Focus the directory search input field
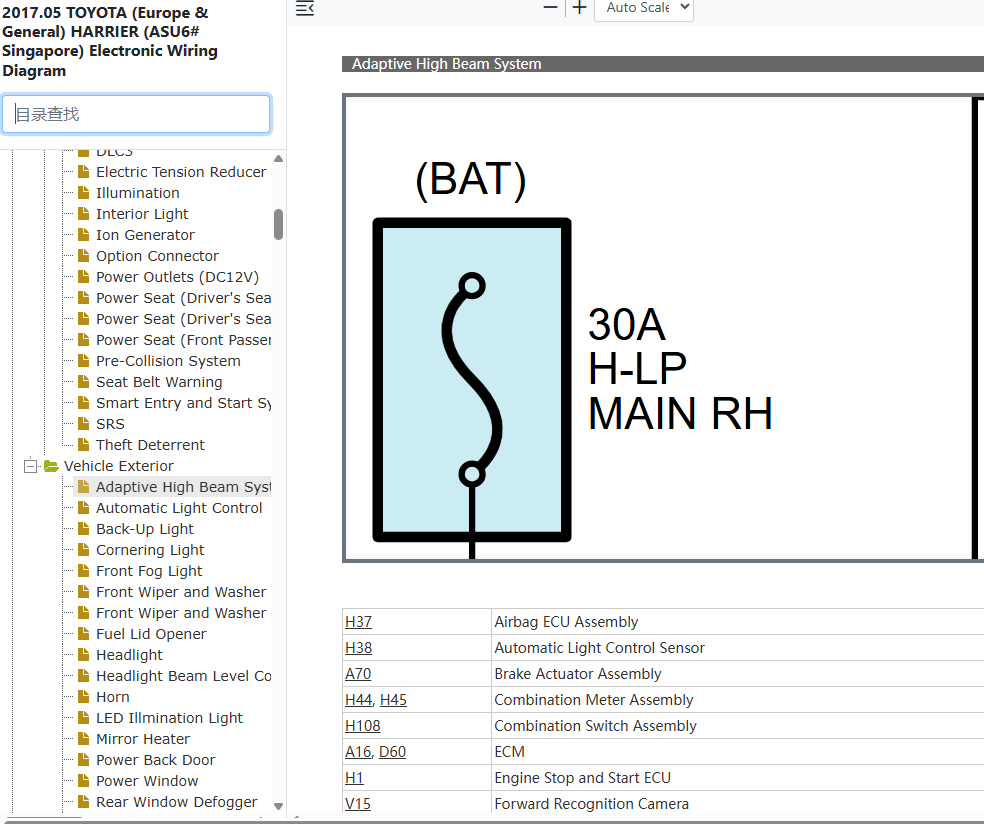984x824 pixels. coord(136,114)
